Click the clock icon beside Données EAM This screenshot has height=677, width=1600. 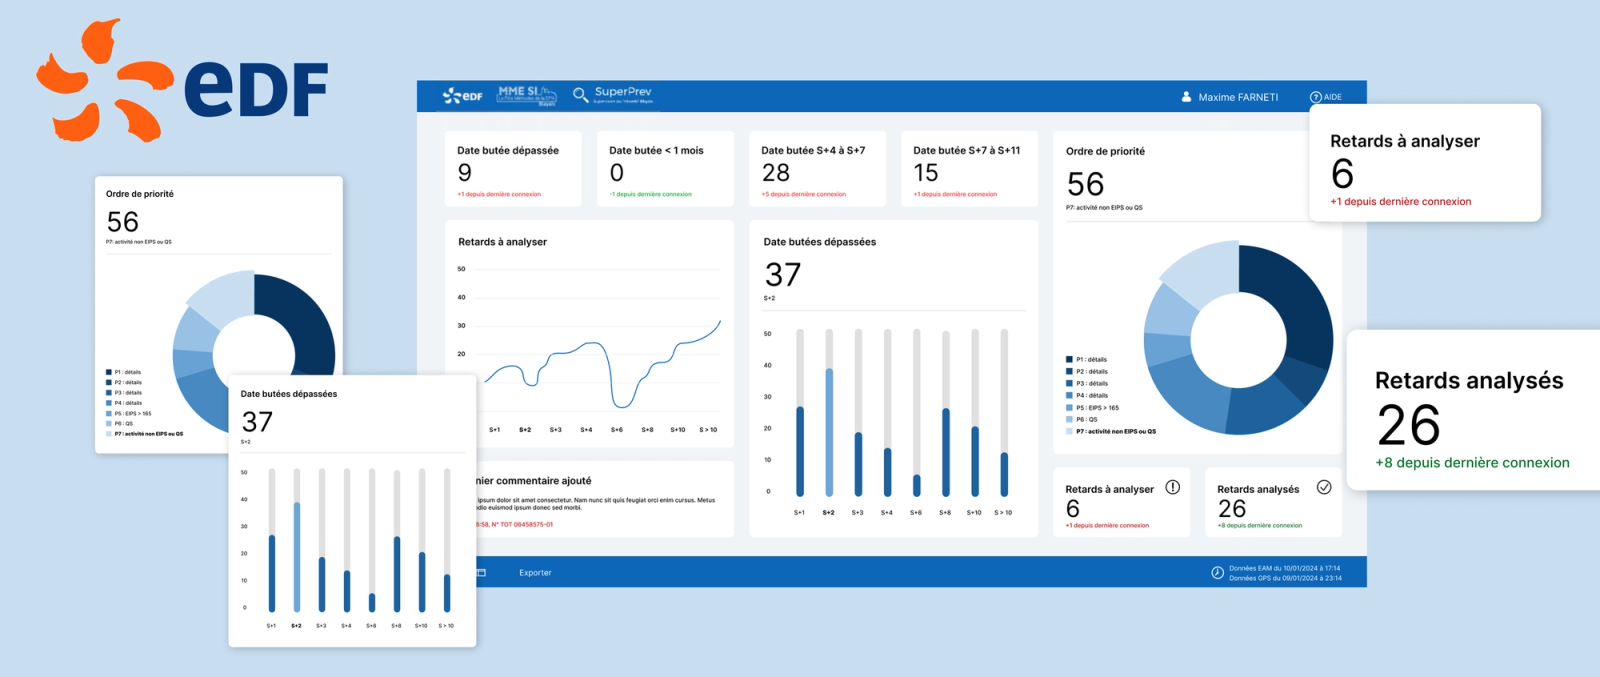pos(1217,573)
